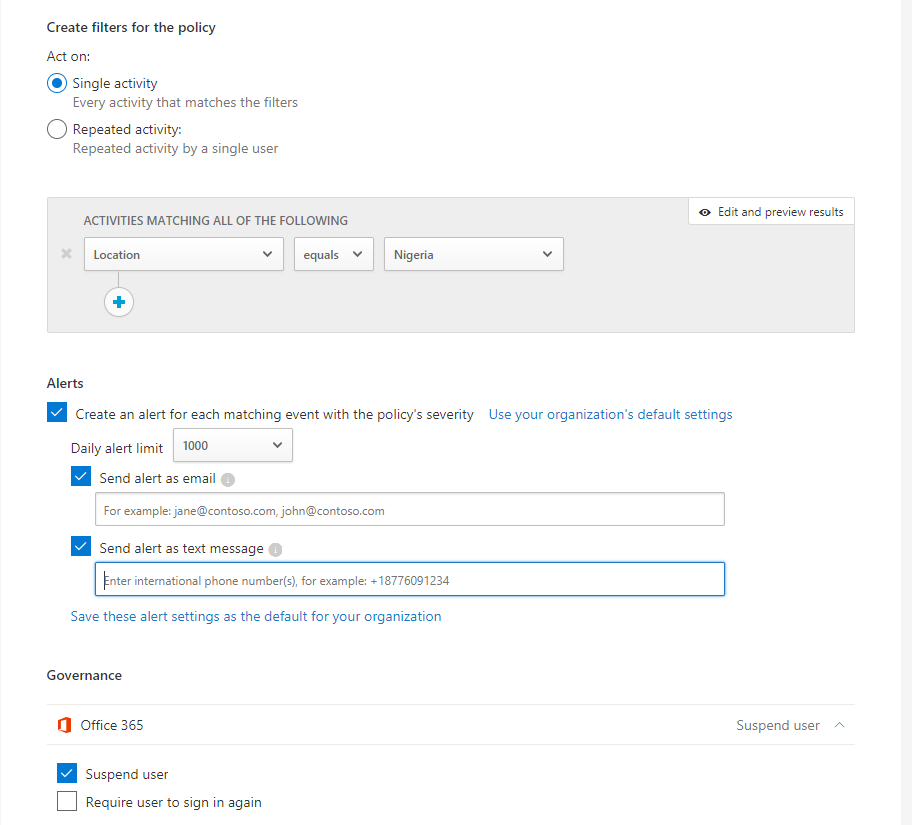Click the international phone number input field
This screenshot has width=912, height=825.
410,579
